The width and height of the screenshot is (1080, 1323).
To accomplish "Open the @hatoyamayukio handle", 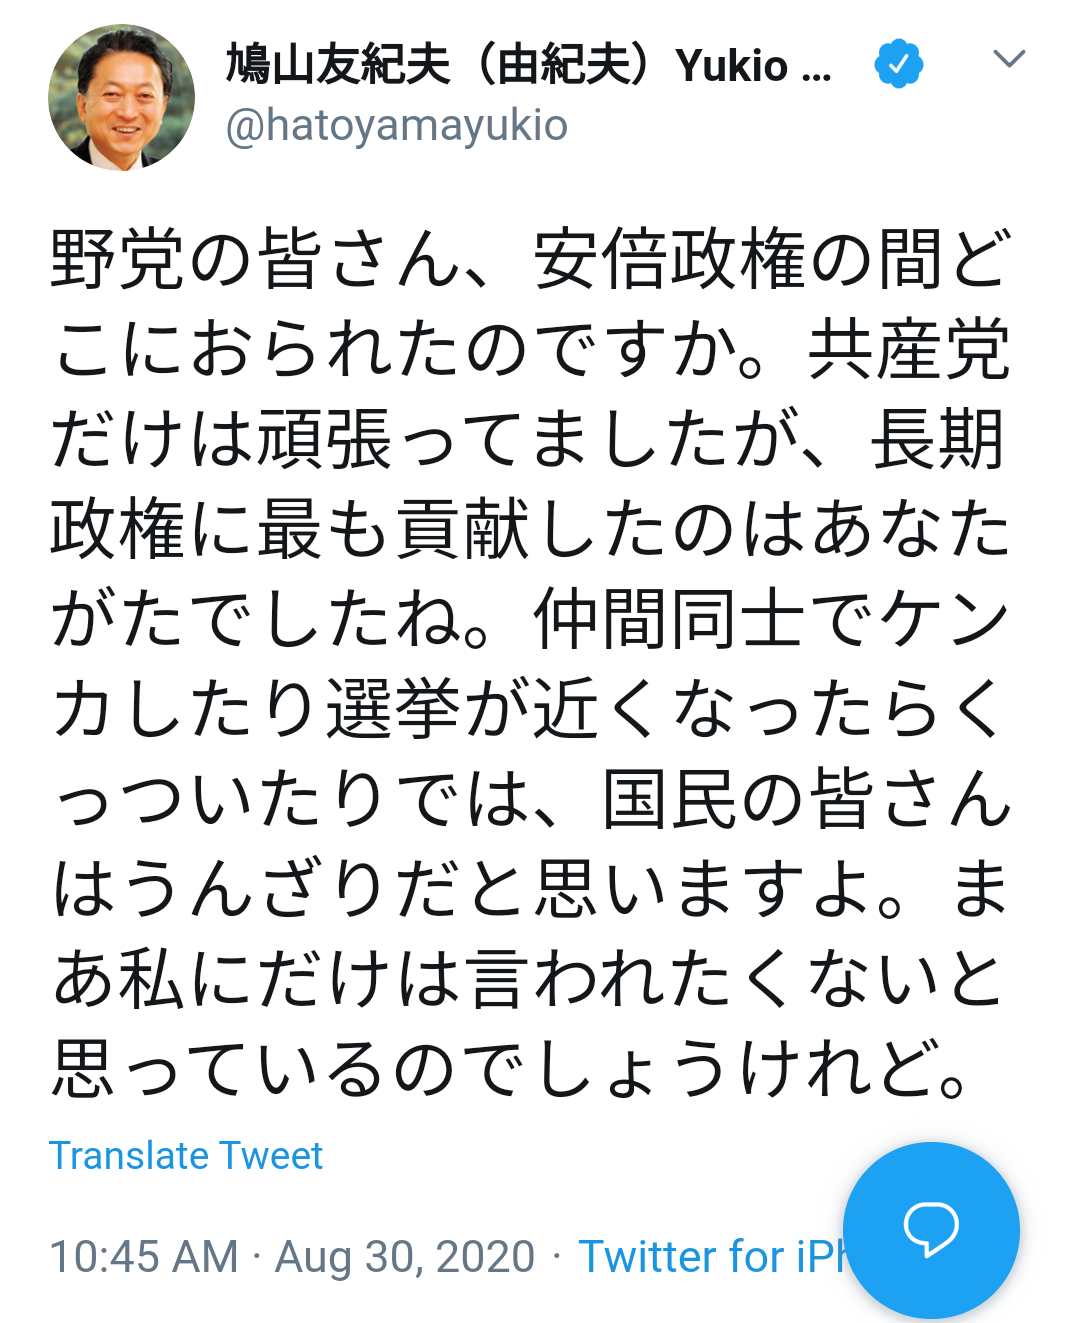I will [397, 126].
